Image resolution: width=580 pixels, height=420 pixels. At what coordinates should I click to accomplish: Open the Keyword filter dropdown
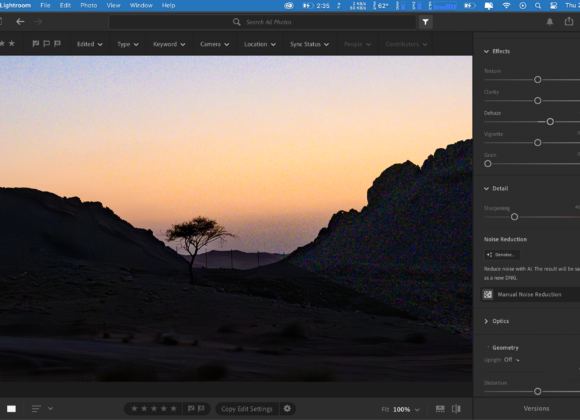(169, 44)
